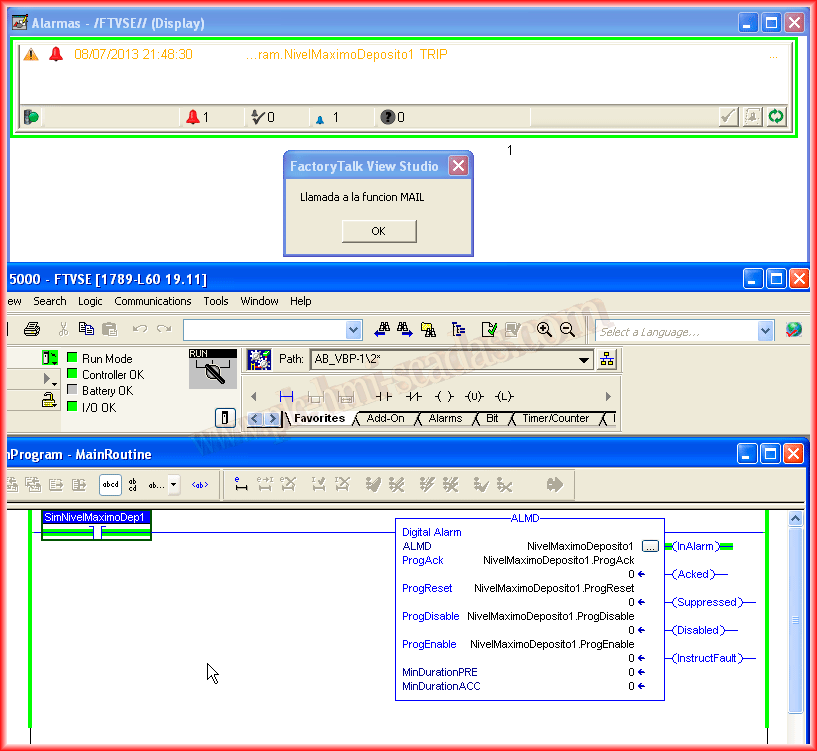Viewport: 817px width, 751px height.
Task: Add an examine-if-closed contact instruction
Action: click(x=383, y=397)
